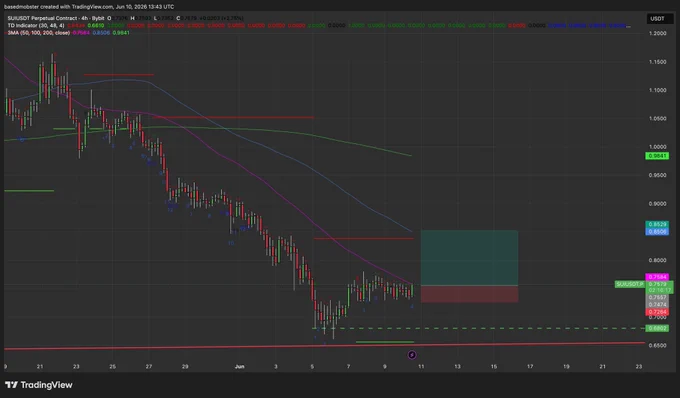680x398 pixels.
Task: Click the teal 0.8529 take-profit price label
Action: [x=657, y=224]
